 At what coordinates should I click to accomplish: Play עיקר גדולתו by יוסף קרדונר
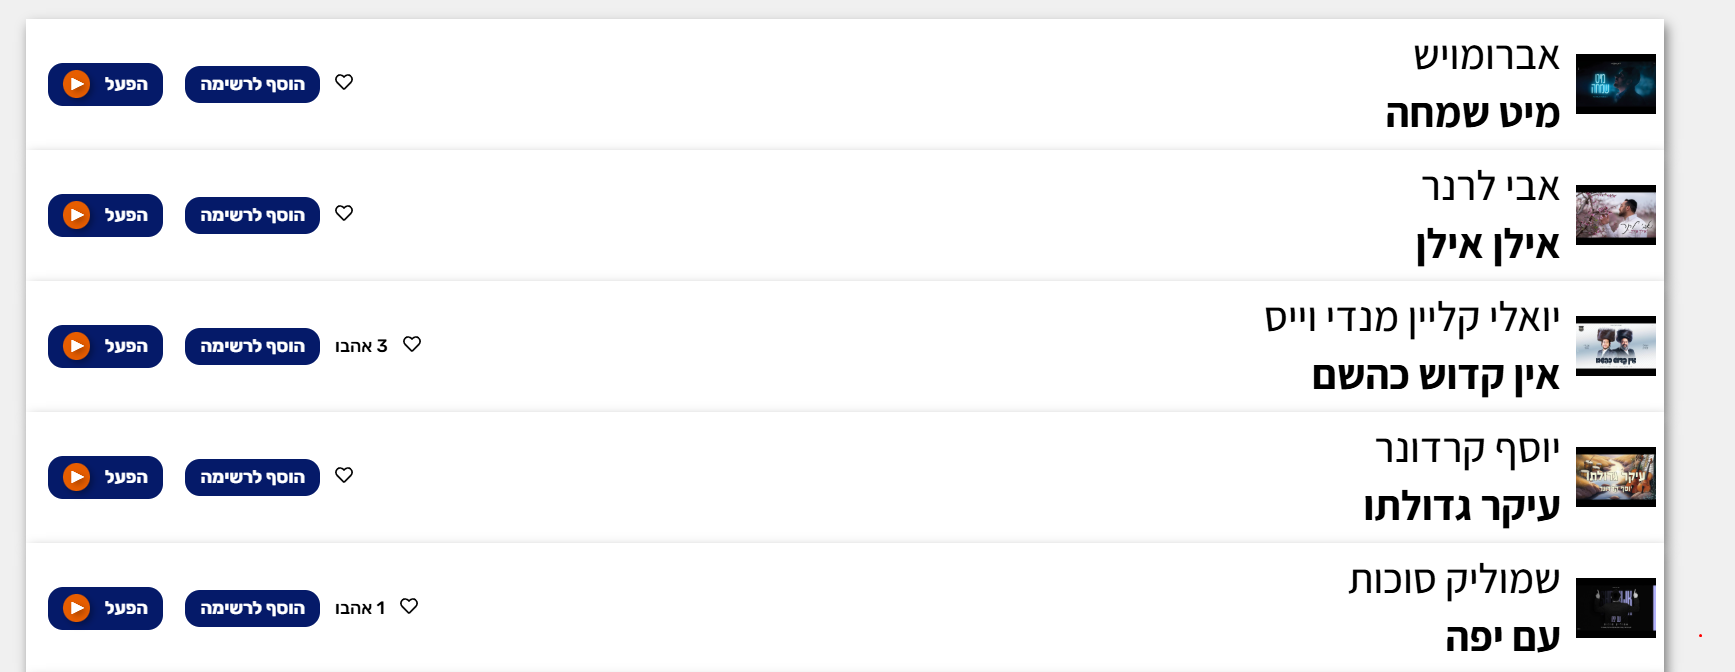(105, 477)
